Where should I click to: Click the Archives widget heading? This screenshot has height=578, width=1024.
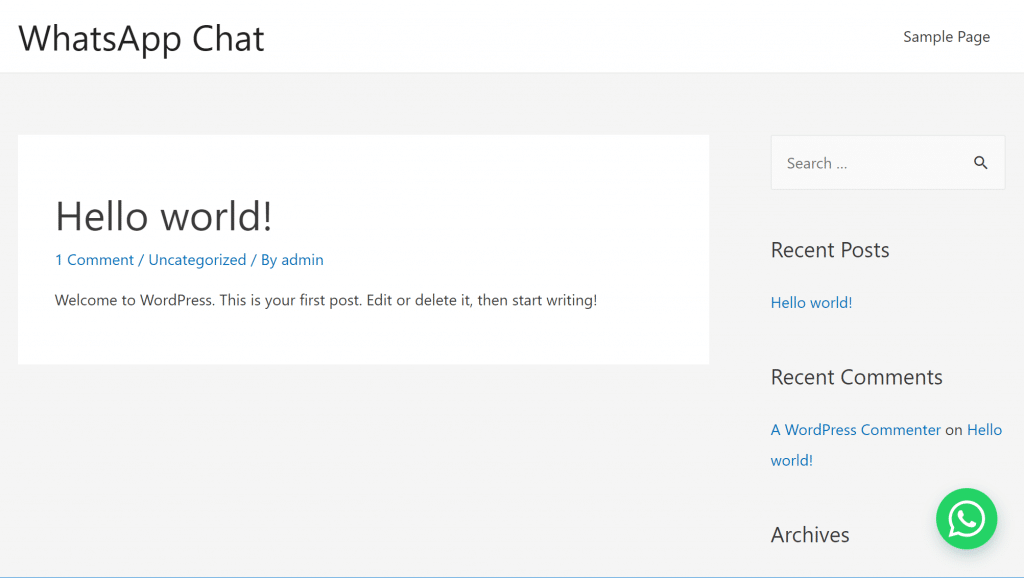pos(810,535)
